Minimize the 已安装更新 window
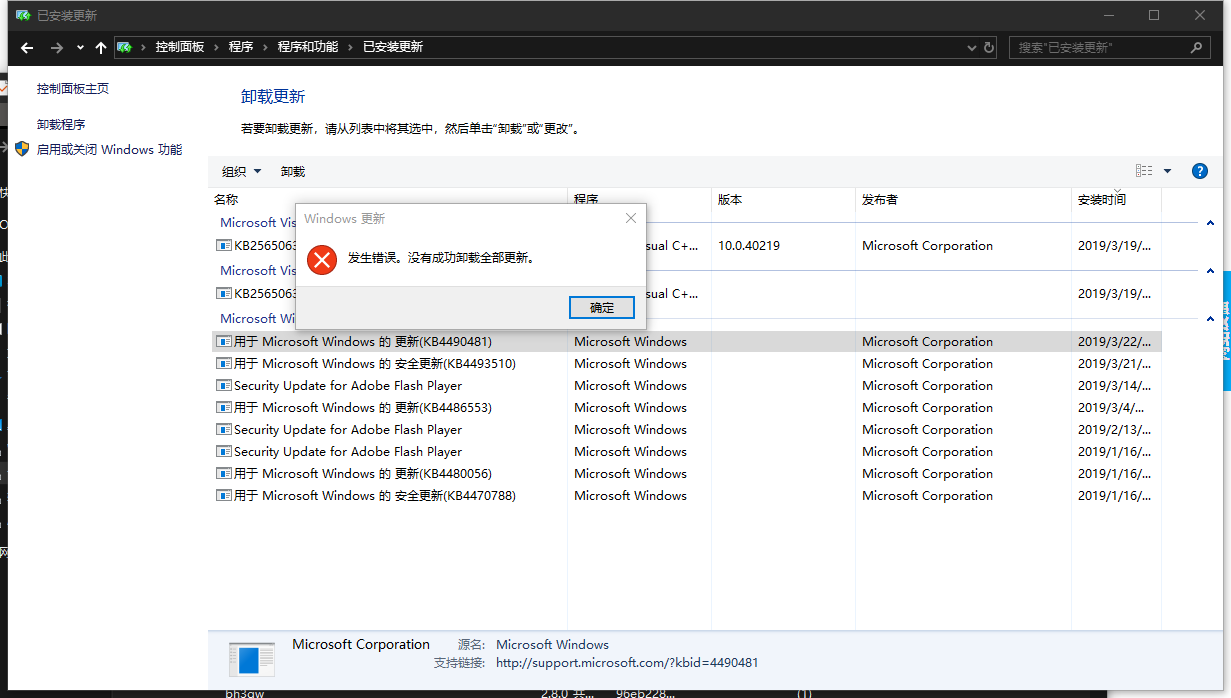This screenshot has width=1231, height=698. coord(1108,15)
